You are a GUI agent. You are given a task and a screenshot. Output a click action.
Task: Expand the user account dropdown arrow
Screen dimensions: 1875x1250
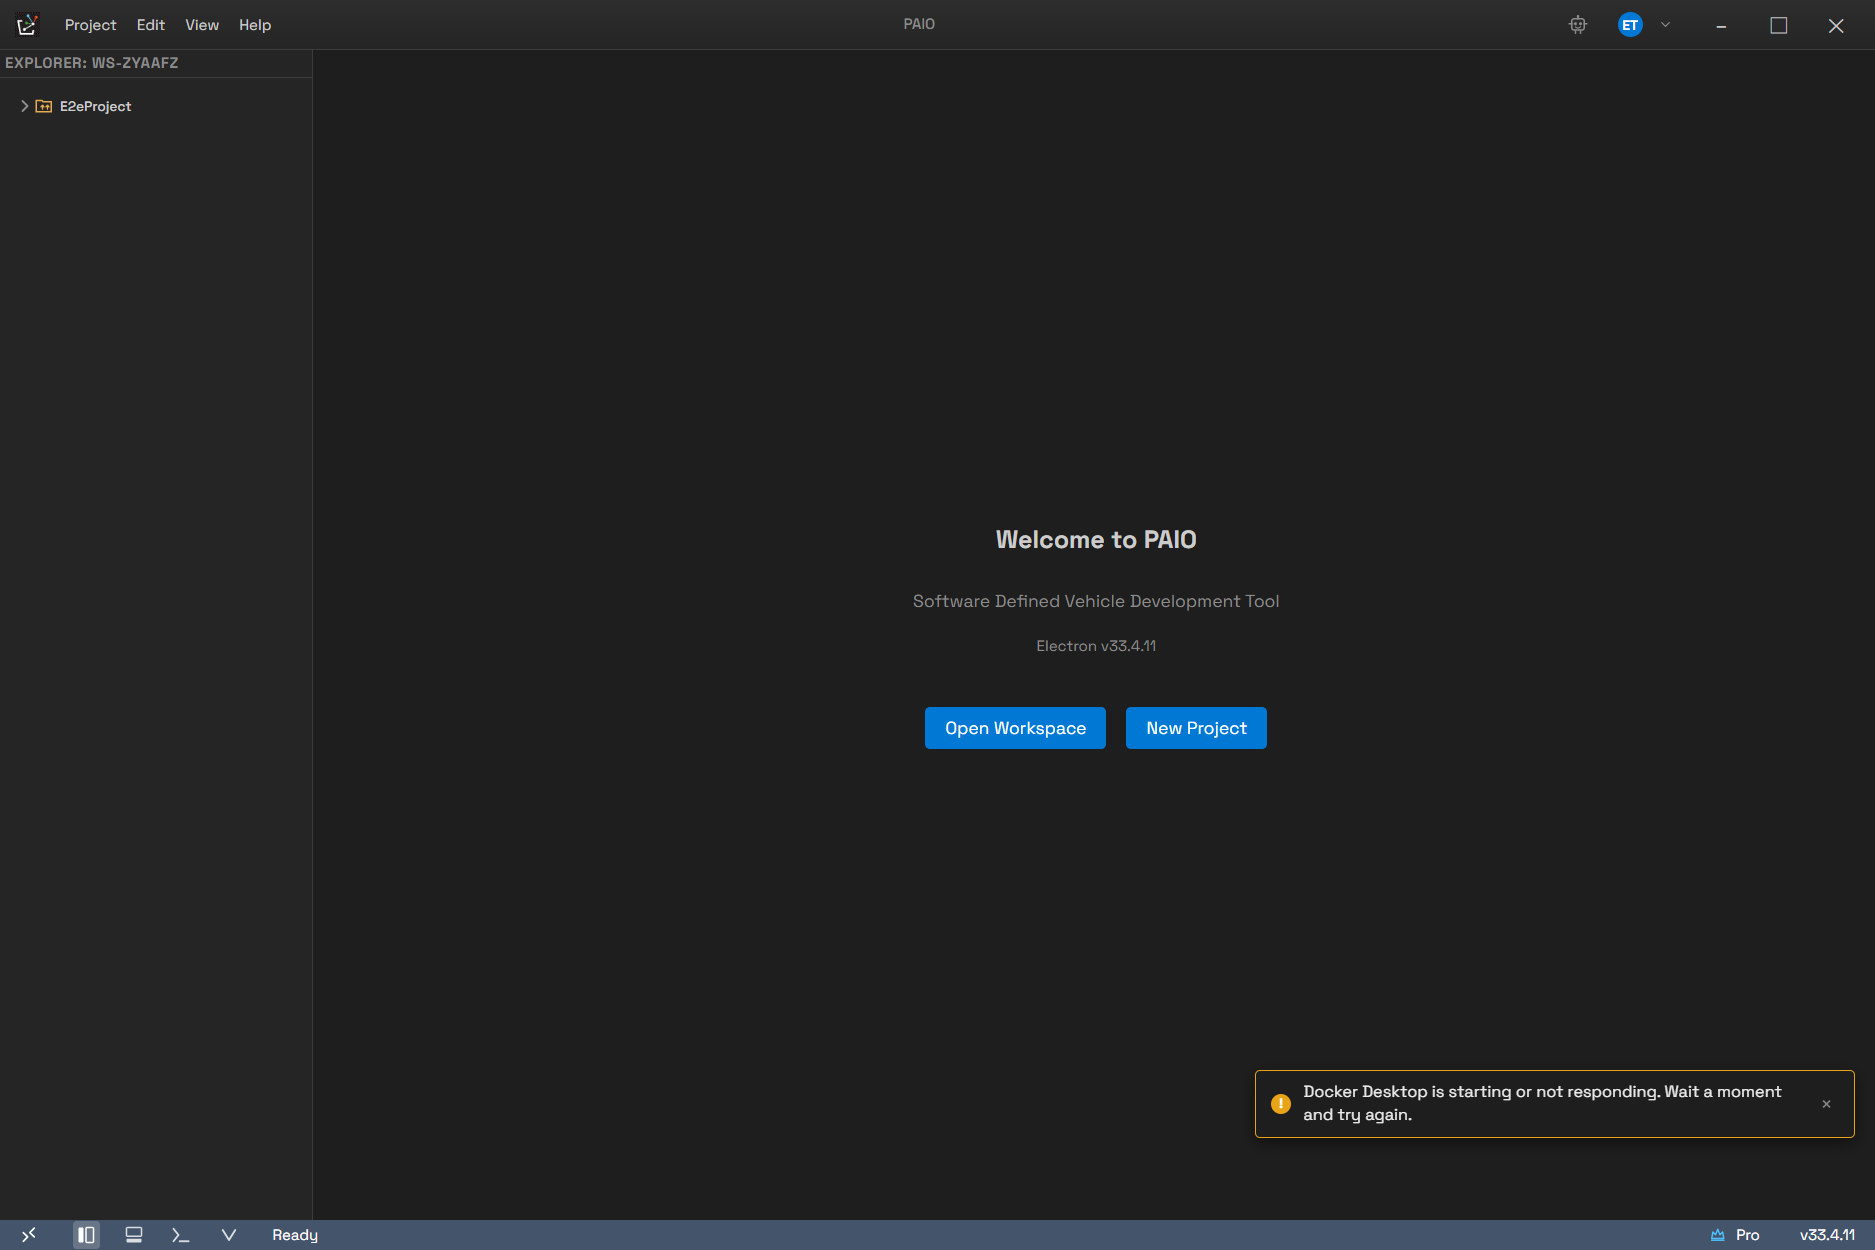click(1665, 25)
